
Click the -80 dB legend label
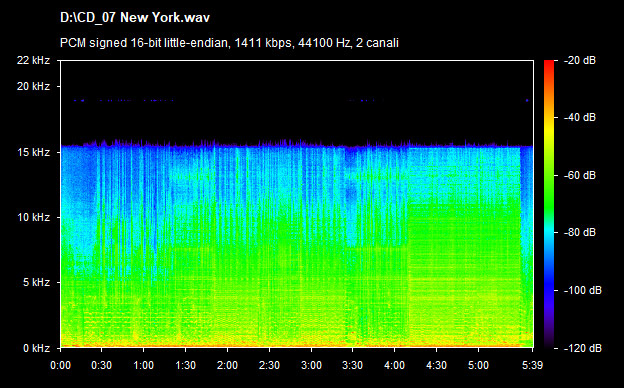[x=580, y=232]
